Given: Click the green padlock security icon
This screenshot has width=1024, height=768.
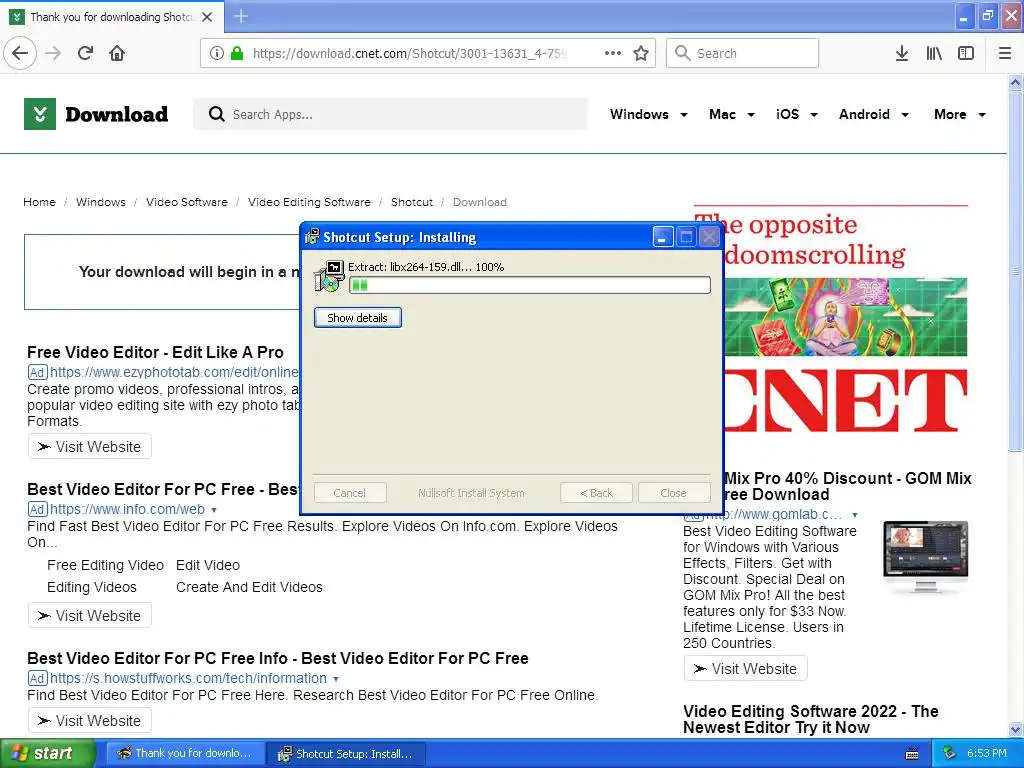Looking at the screenshot, I should [x=237, y=53].
